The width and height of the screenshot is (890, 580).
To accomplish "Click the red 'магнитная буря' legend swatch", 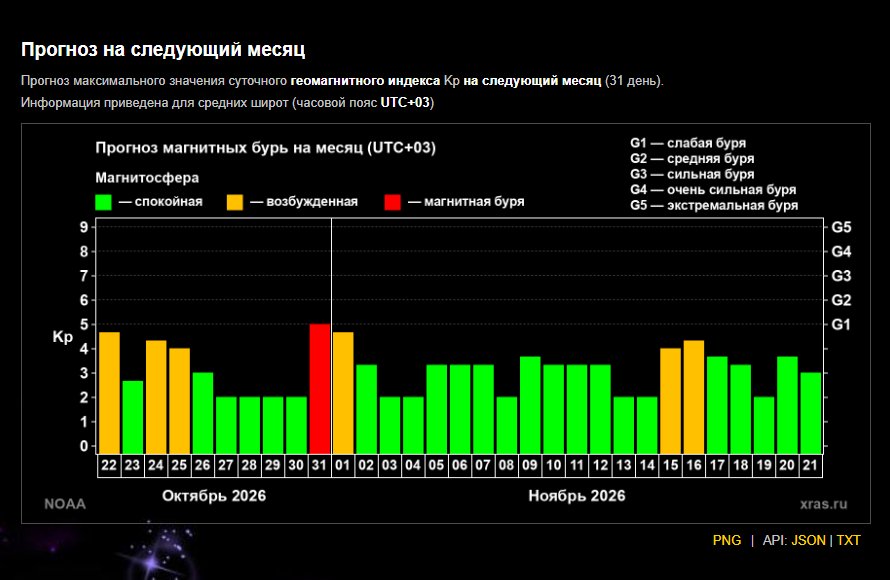I will click(392, 202).
